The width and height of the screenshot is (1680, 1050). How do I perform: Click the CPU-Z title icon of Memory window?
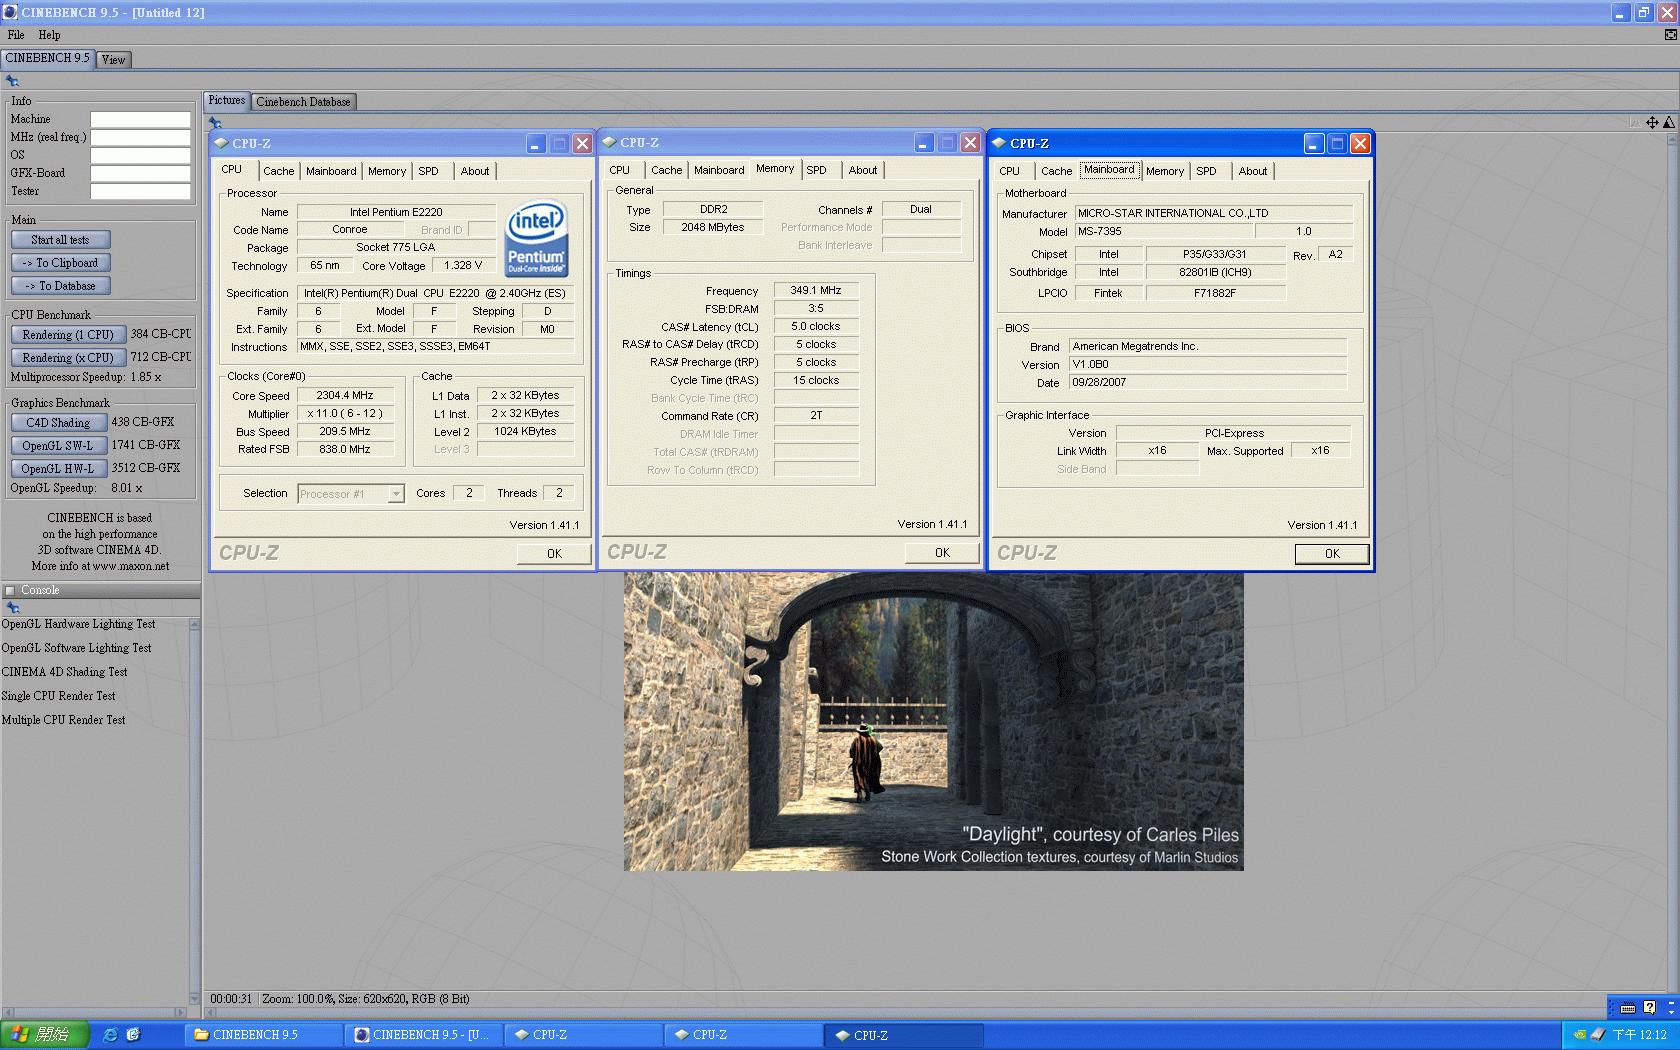point(608,142)
